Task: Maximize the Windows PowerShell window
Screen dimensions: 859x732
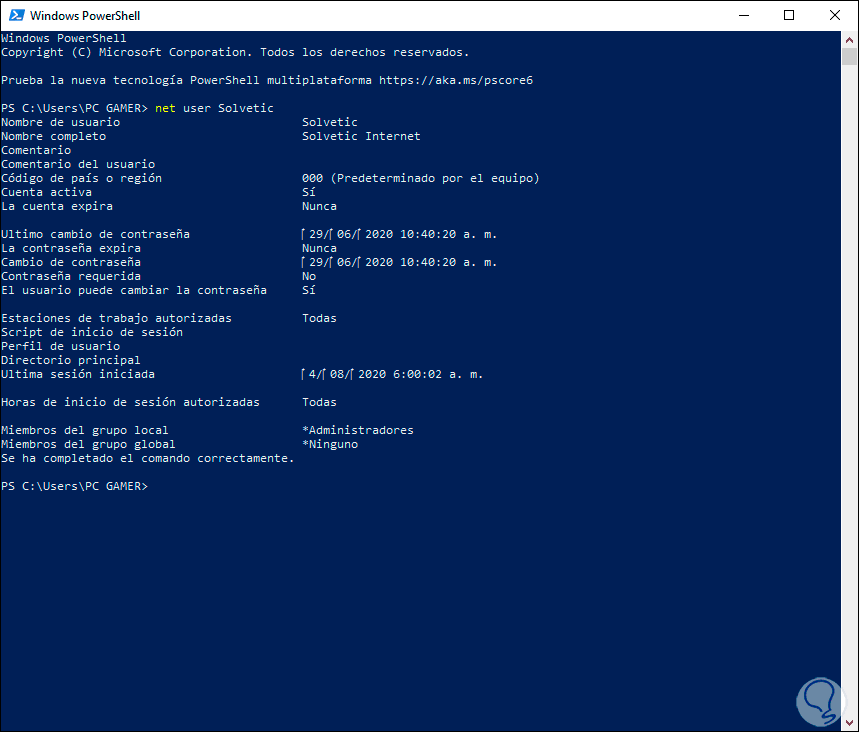Action: pos(789,15)
